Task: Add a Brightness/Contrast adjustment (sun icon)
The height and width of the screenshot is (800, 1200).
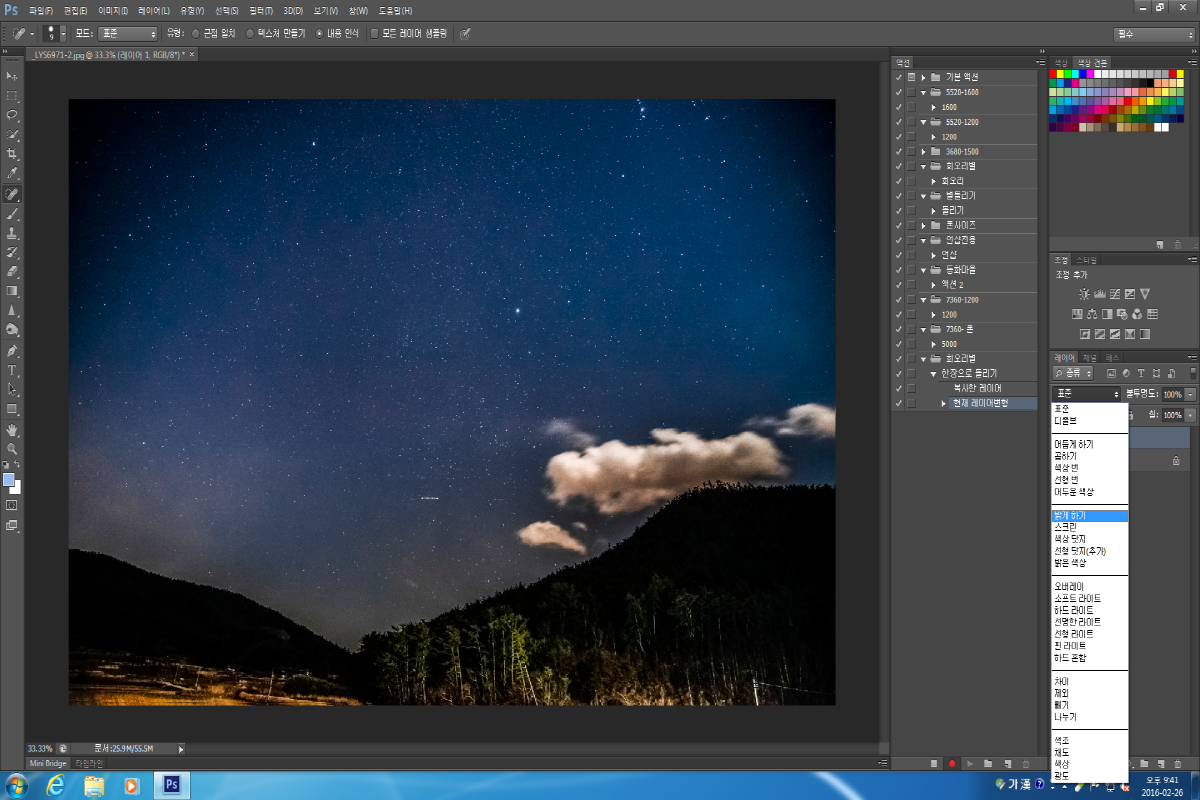Action: tap(1084, 294)
